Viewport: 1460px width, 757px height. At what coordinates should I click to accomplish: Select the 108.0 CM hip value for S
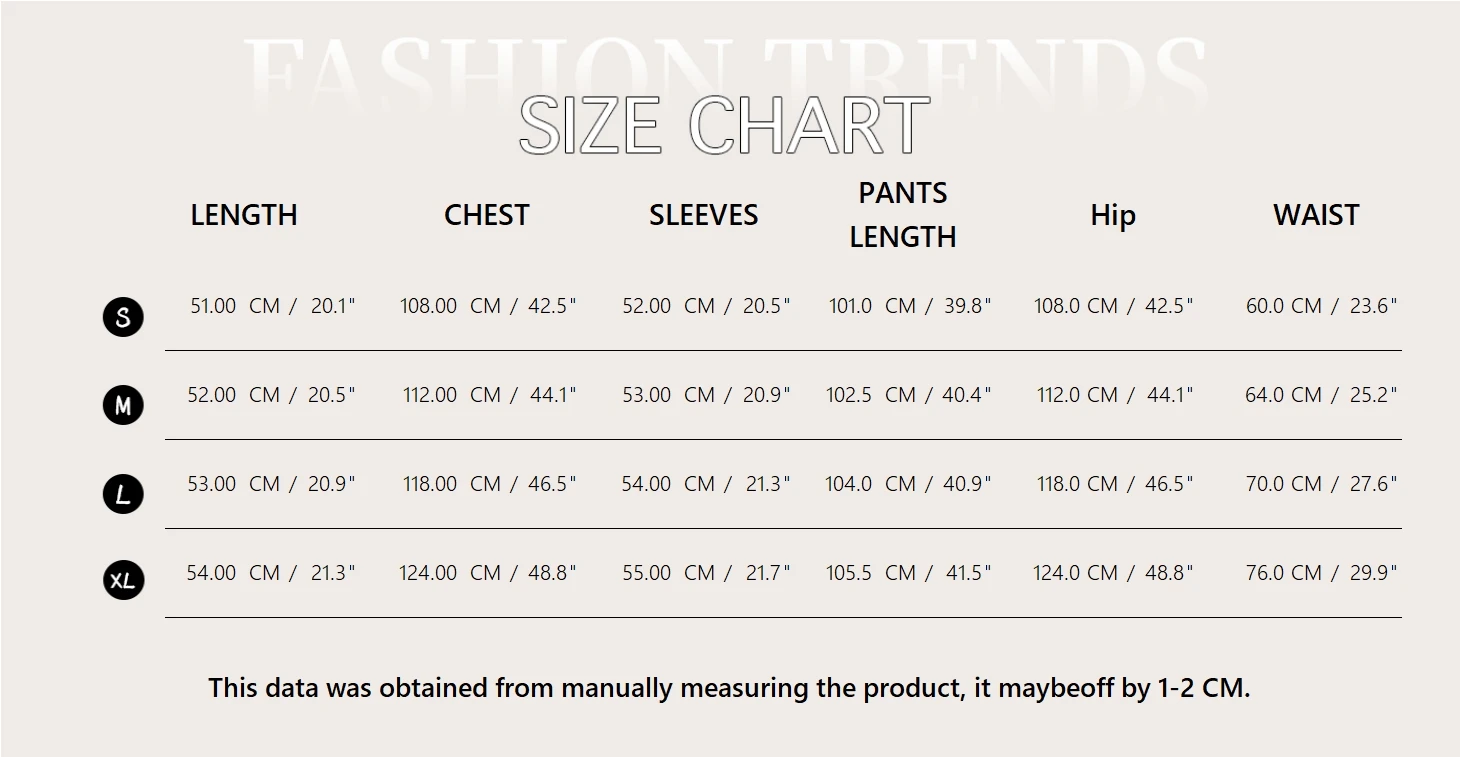click(1113, 306)
